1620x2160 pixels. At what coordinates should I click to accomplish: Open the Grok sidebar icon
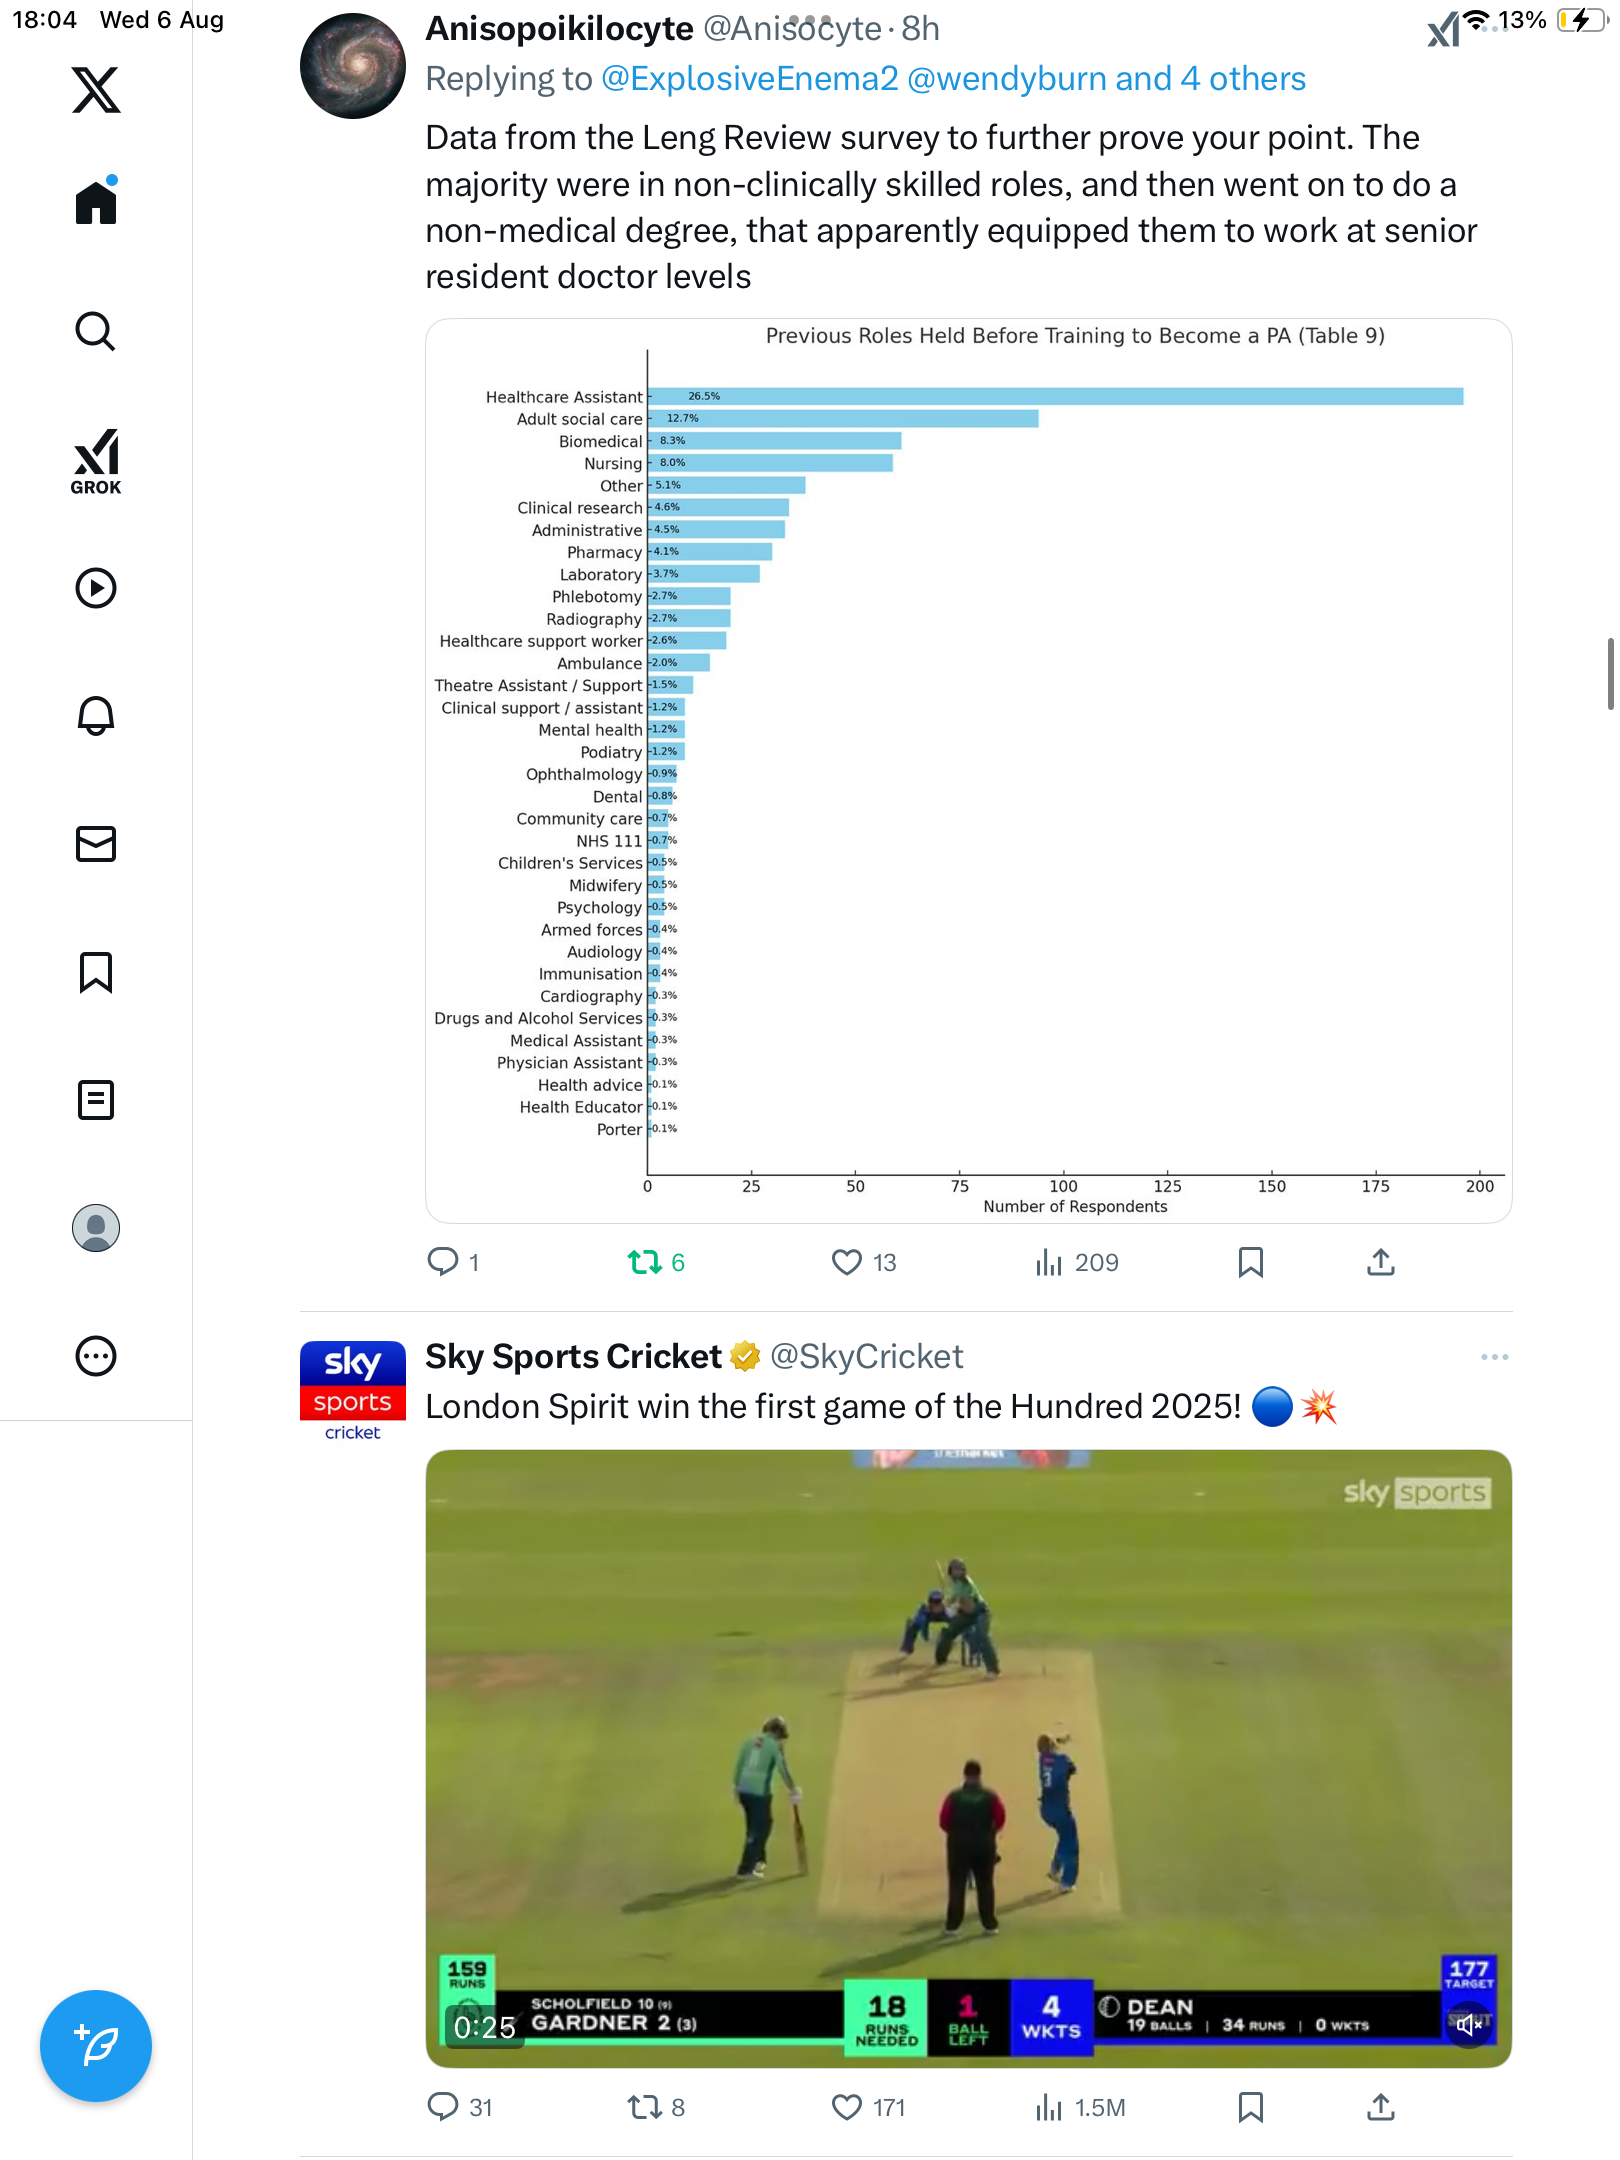(x=96, y=461)
